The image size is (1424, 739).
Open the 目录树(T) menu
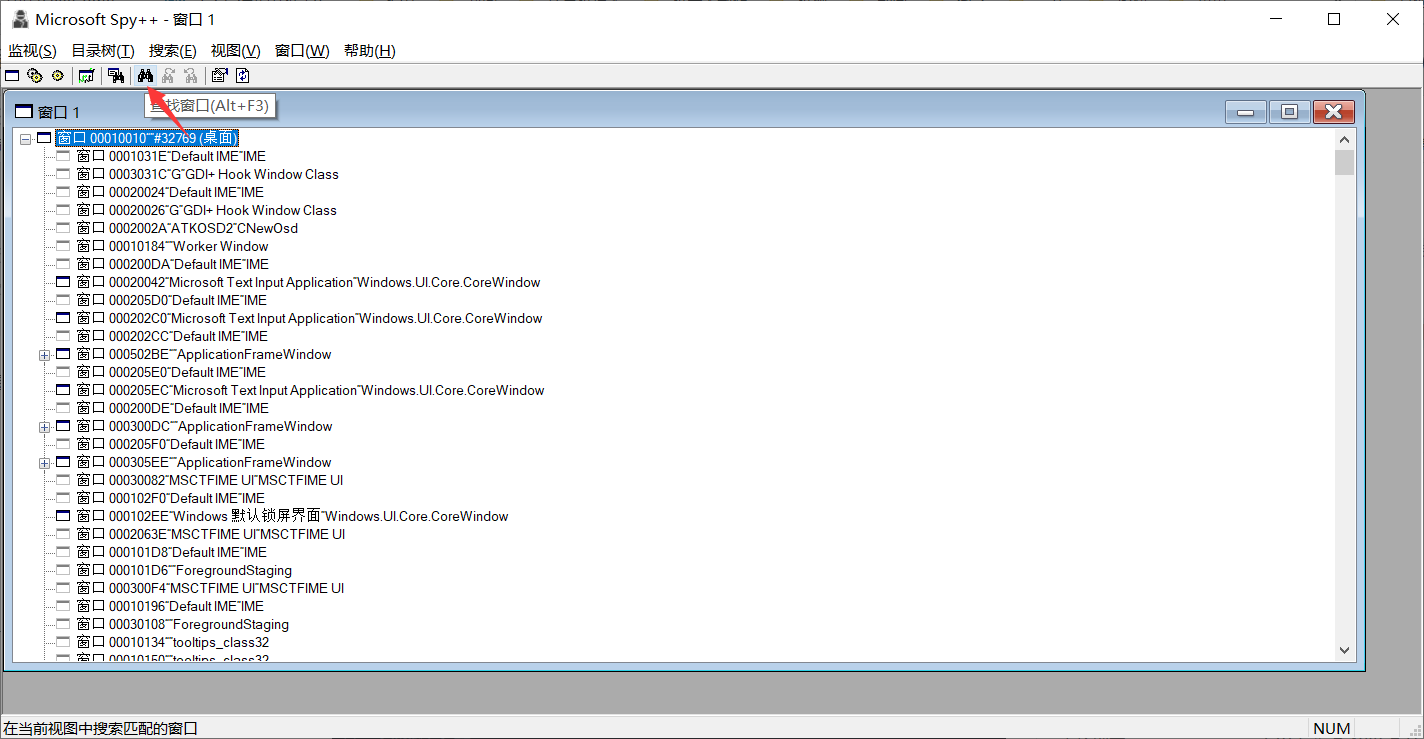[x=103, y=51]
